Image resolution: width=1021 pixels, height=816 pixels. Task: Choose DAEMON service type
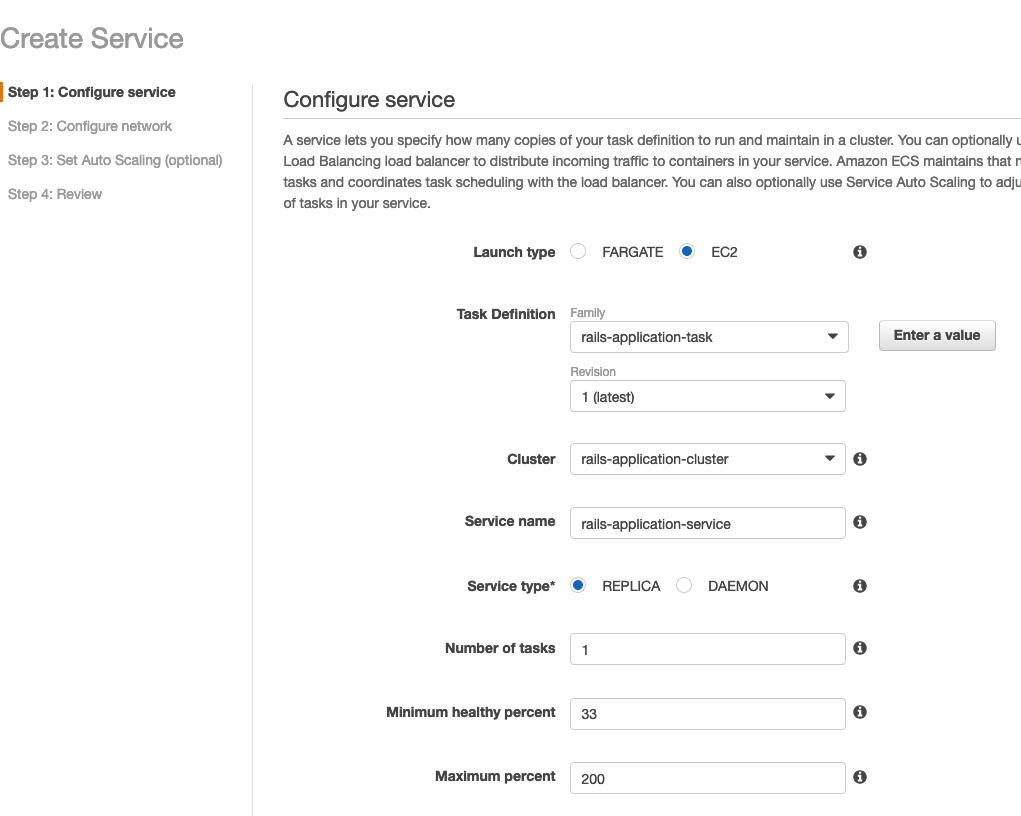684,585
